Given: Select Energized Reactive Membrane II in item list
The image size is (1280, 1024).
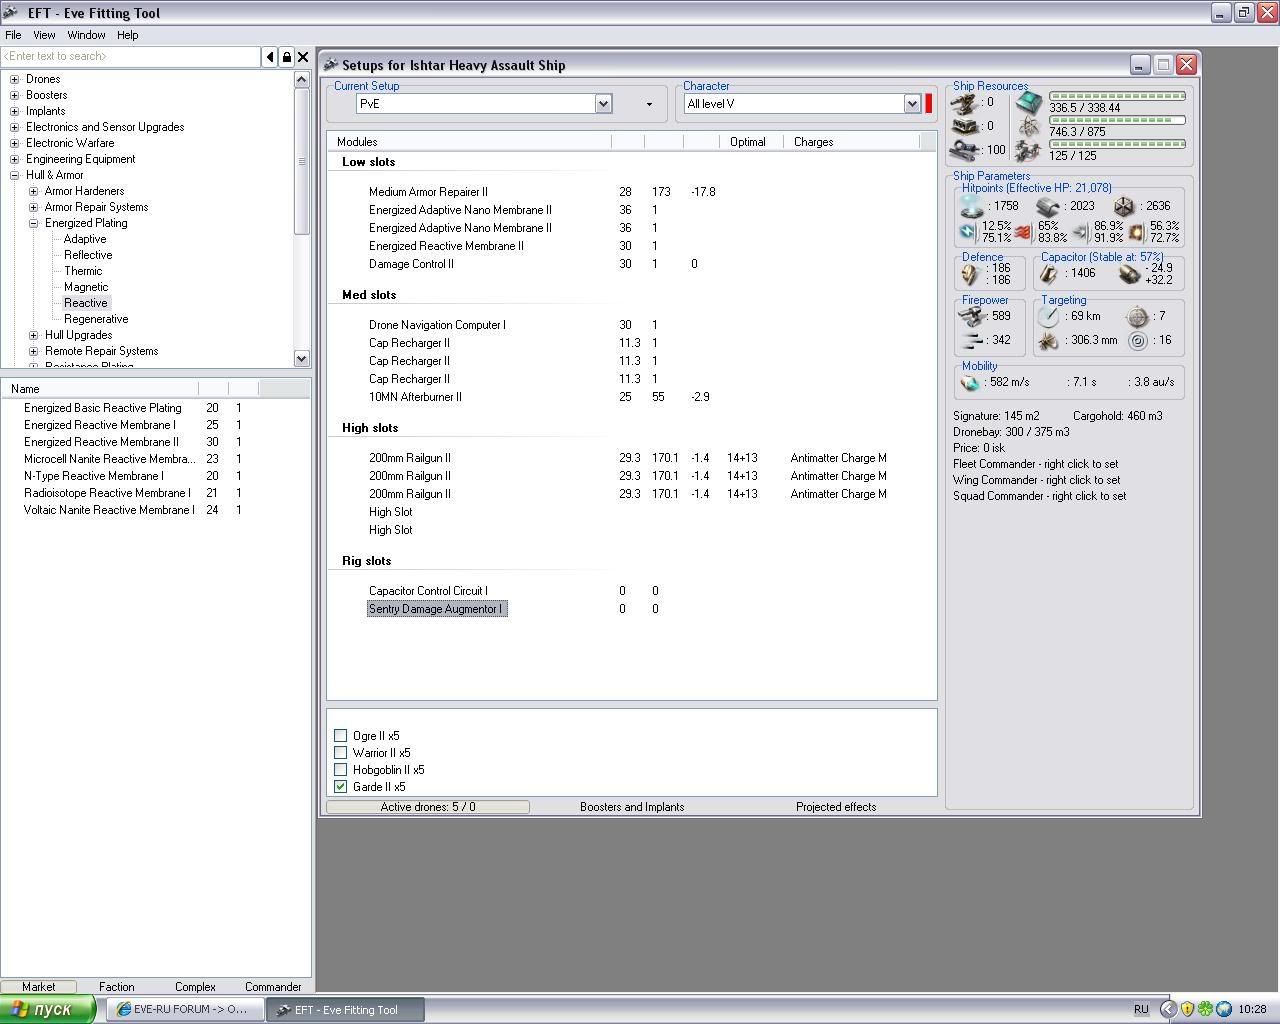Looking at the screenshot, I should [101, 442].
